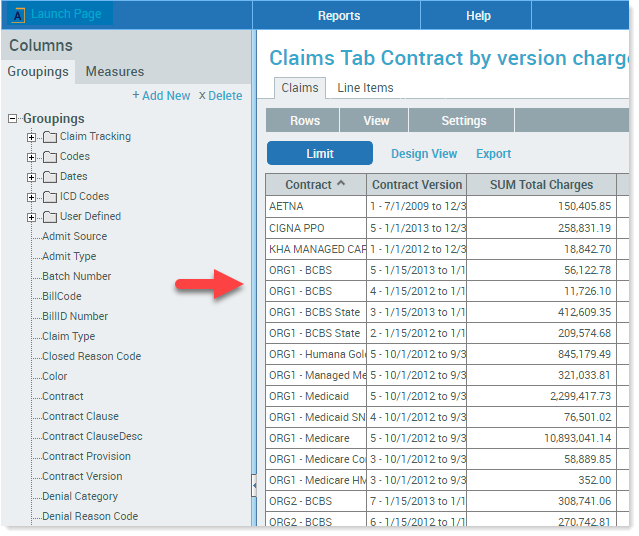Select Admit Source grouping

point(75,236)
